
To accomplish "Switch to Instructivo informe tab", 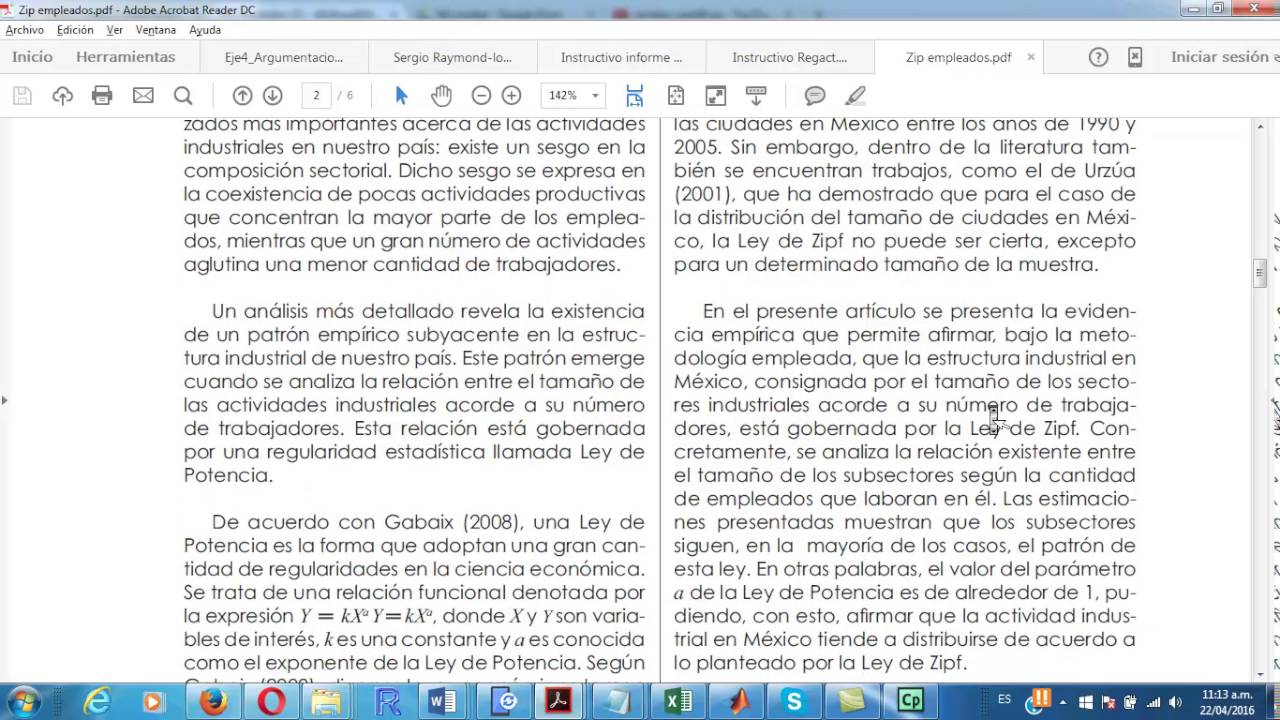I will point(621,57).
